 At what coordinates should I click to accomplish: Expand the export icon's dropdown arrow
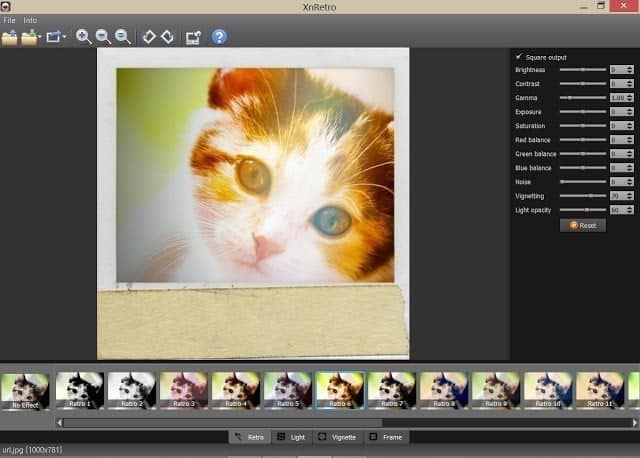click(x=64, y=37)
